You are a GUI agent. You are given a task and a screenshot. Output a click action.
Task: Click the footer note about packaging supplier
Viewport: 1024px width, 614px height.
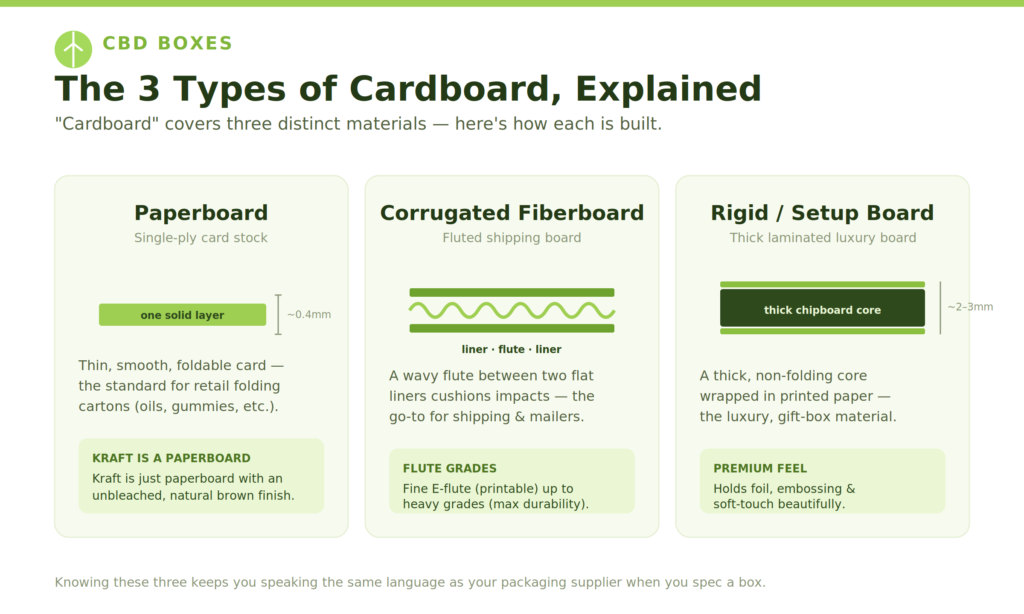click(410, 582)
